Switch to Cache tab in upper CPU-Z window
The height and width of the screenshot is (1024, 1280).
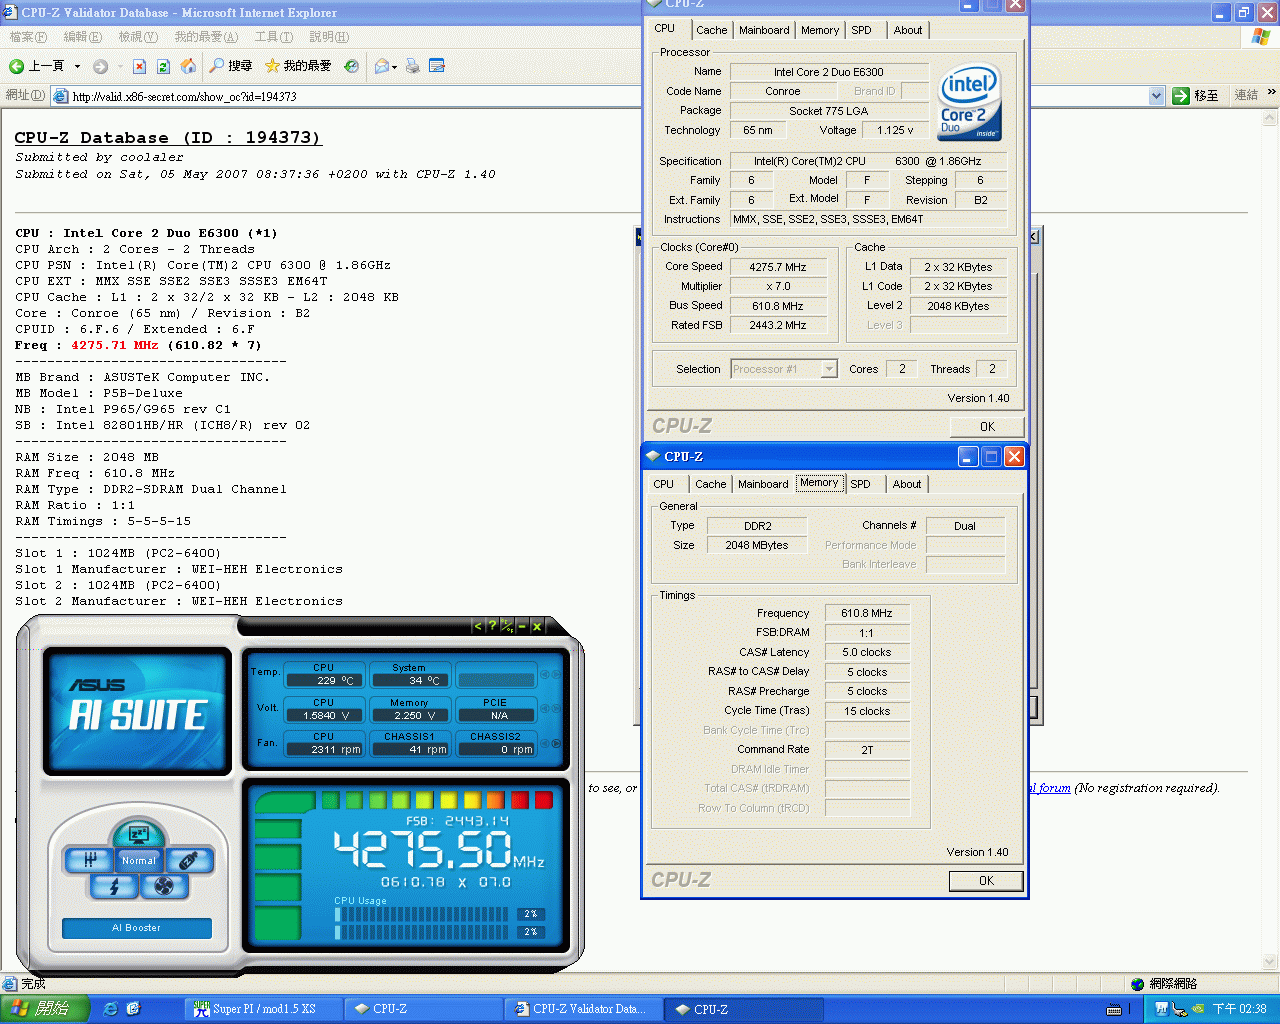[x=712, y=30]
